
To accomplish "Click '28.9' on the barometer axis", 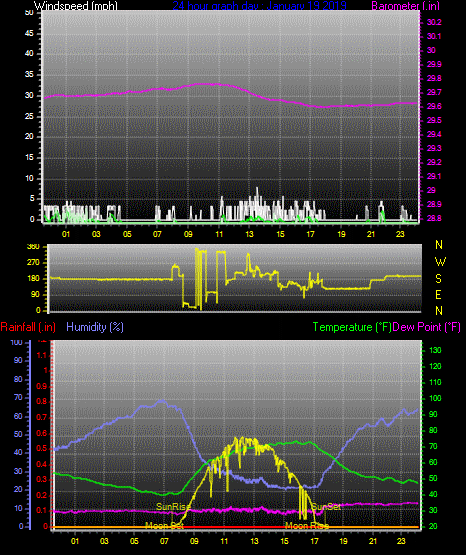I will coord(434,204).
